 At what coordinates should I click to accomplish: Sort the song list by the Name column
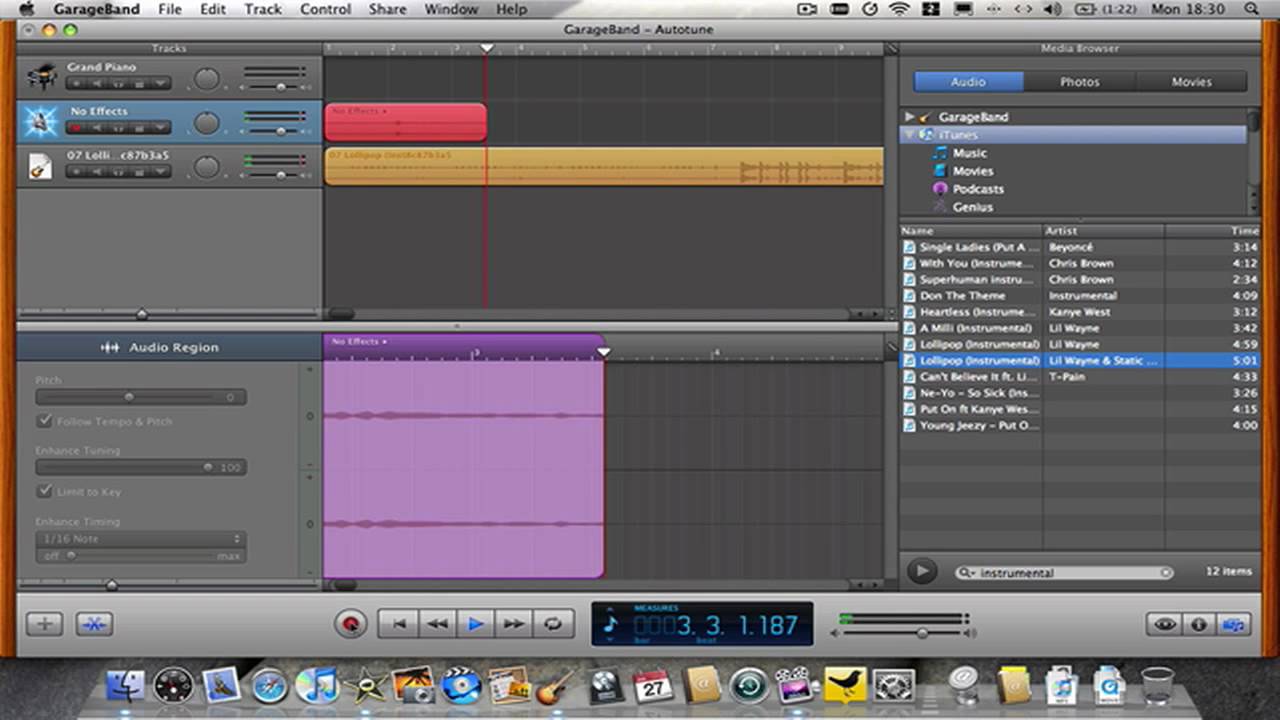971,231
